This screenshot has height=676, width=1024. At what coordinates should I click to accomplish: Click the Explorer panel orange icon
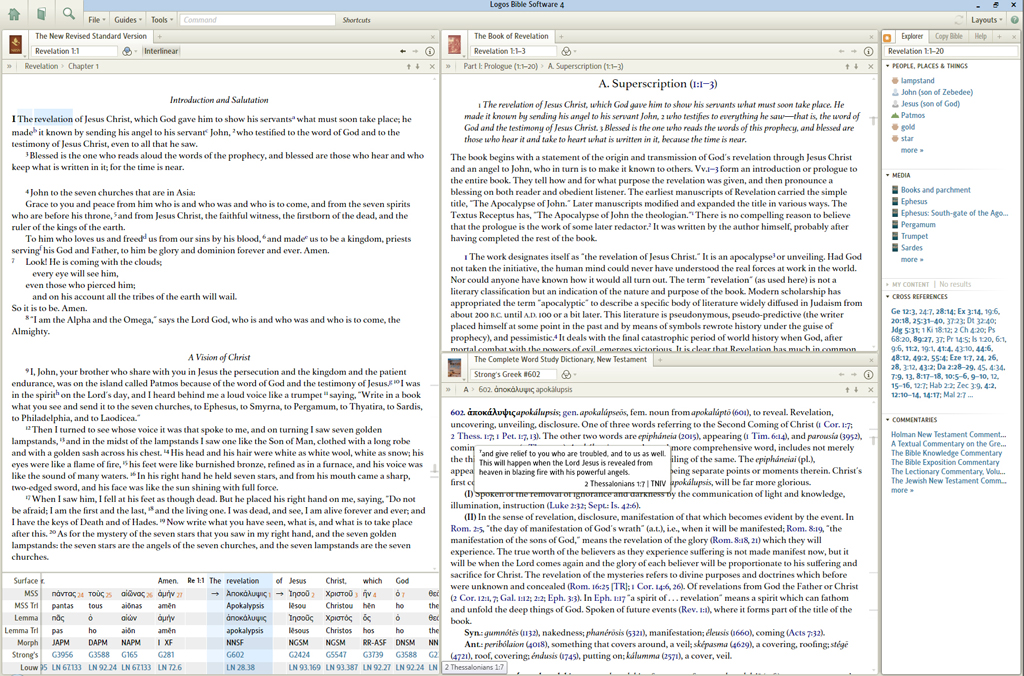click(887, 37)
